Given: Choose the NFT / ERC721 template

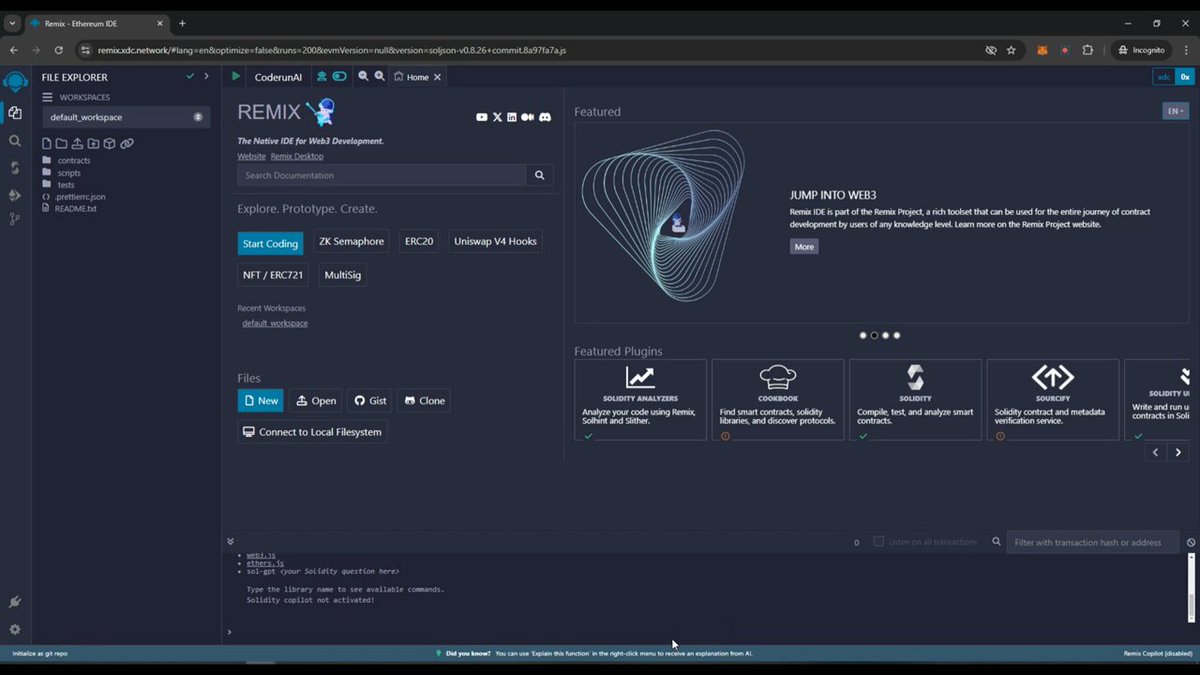Looking at the screenshot, I should [273, 274].
